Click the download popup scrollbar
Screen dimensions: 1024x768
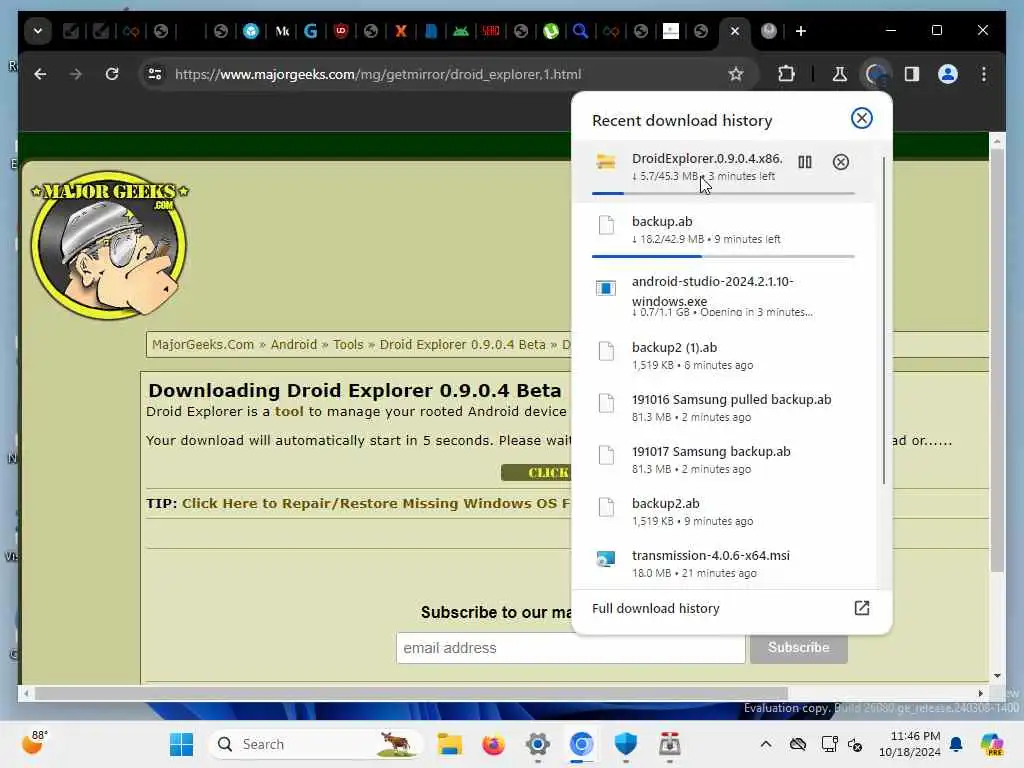[884, 320]
